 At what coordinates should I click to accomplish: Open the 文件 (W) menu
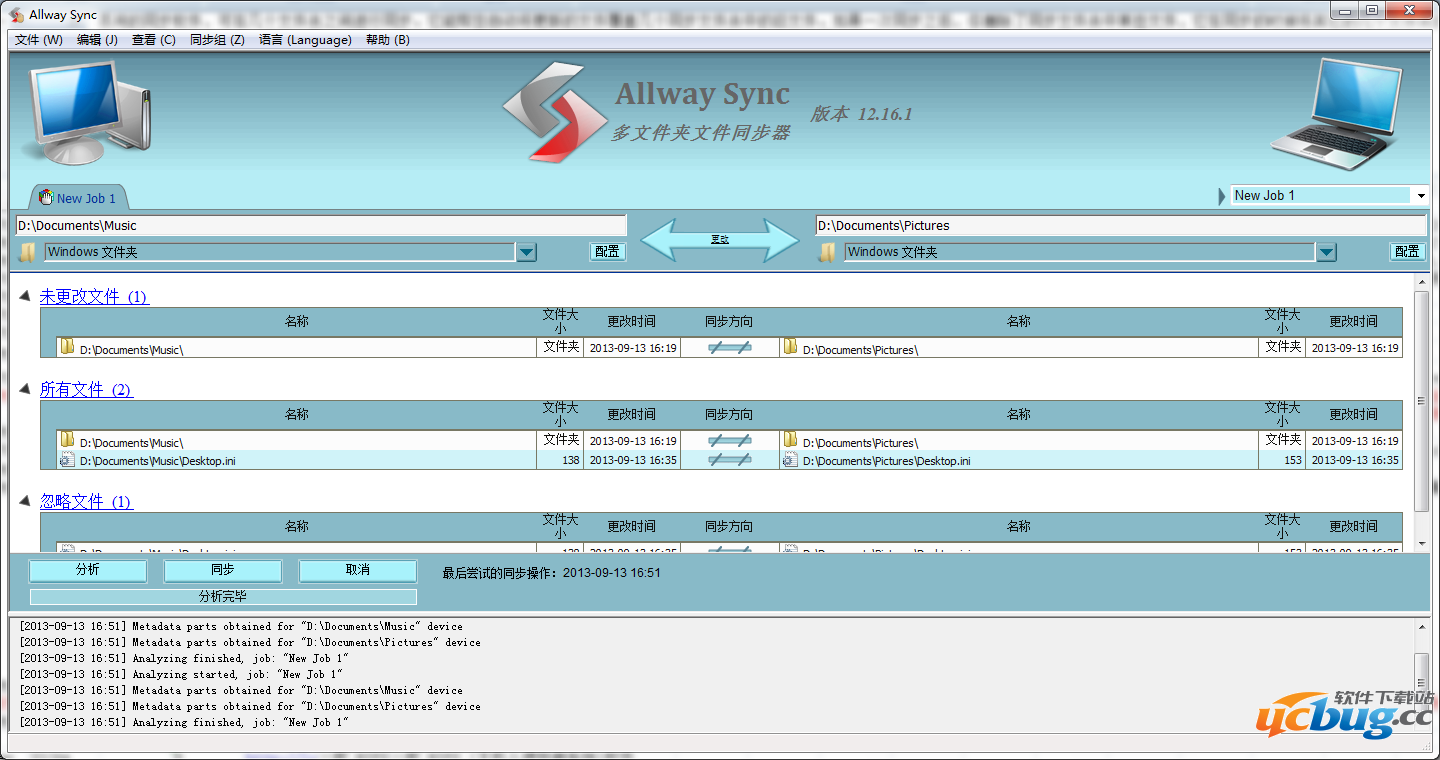tap(38, 40)
